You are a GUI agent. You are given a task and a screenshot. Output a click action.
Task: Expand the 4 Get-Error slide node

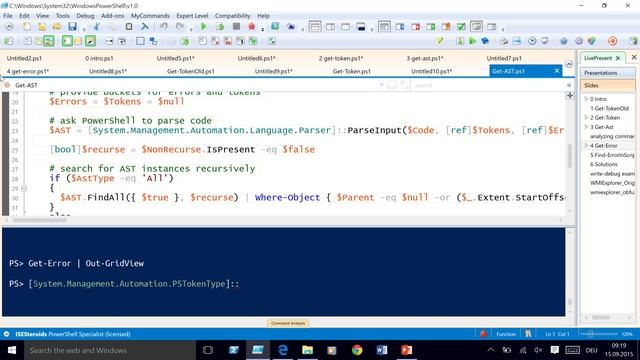586,145
